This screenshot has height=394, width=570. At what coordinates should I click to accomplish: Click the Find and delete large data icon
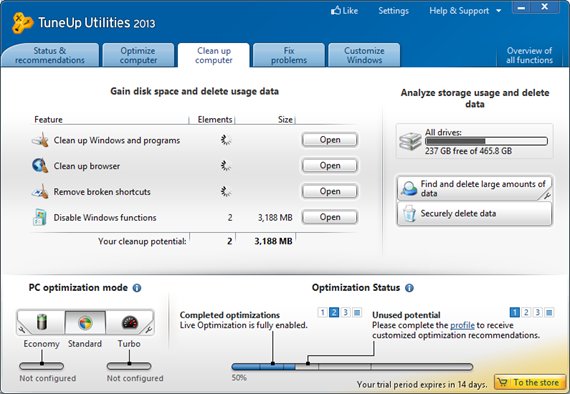pos(410,188)
